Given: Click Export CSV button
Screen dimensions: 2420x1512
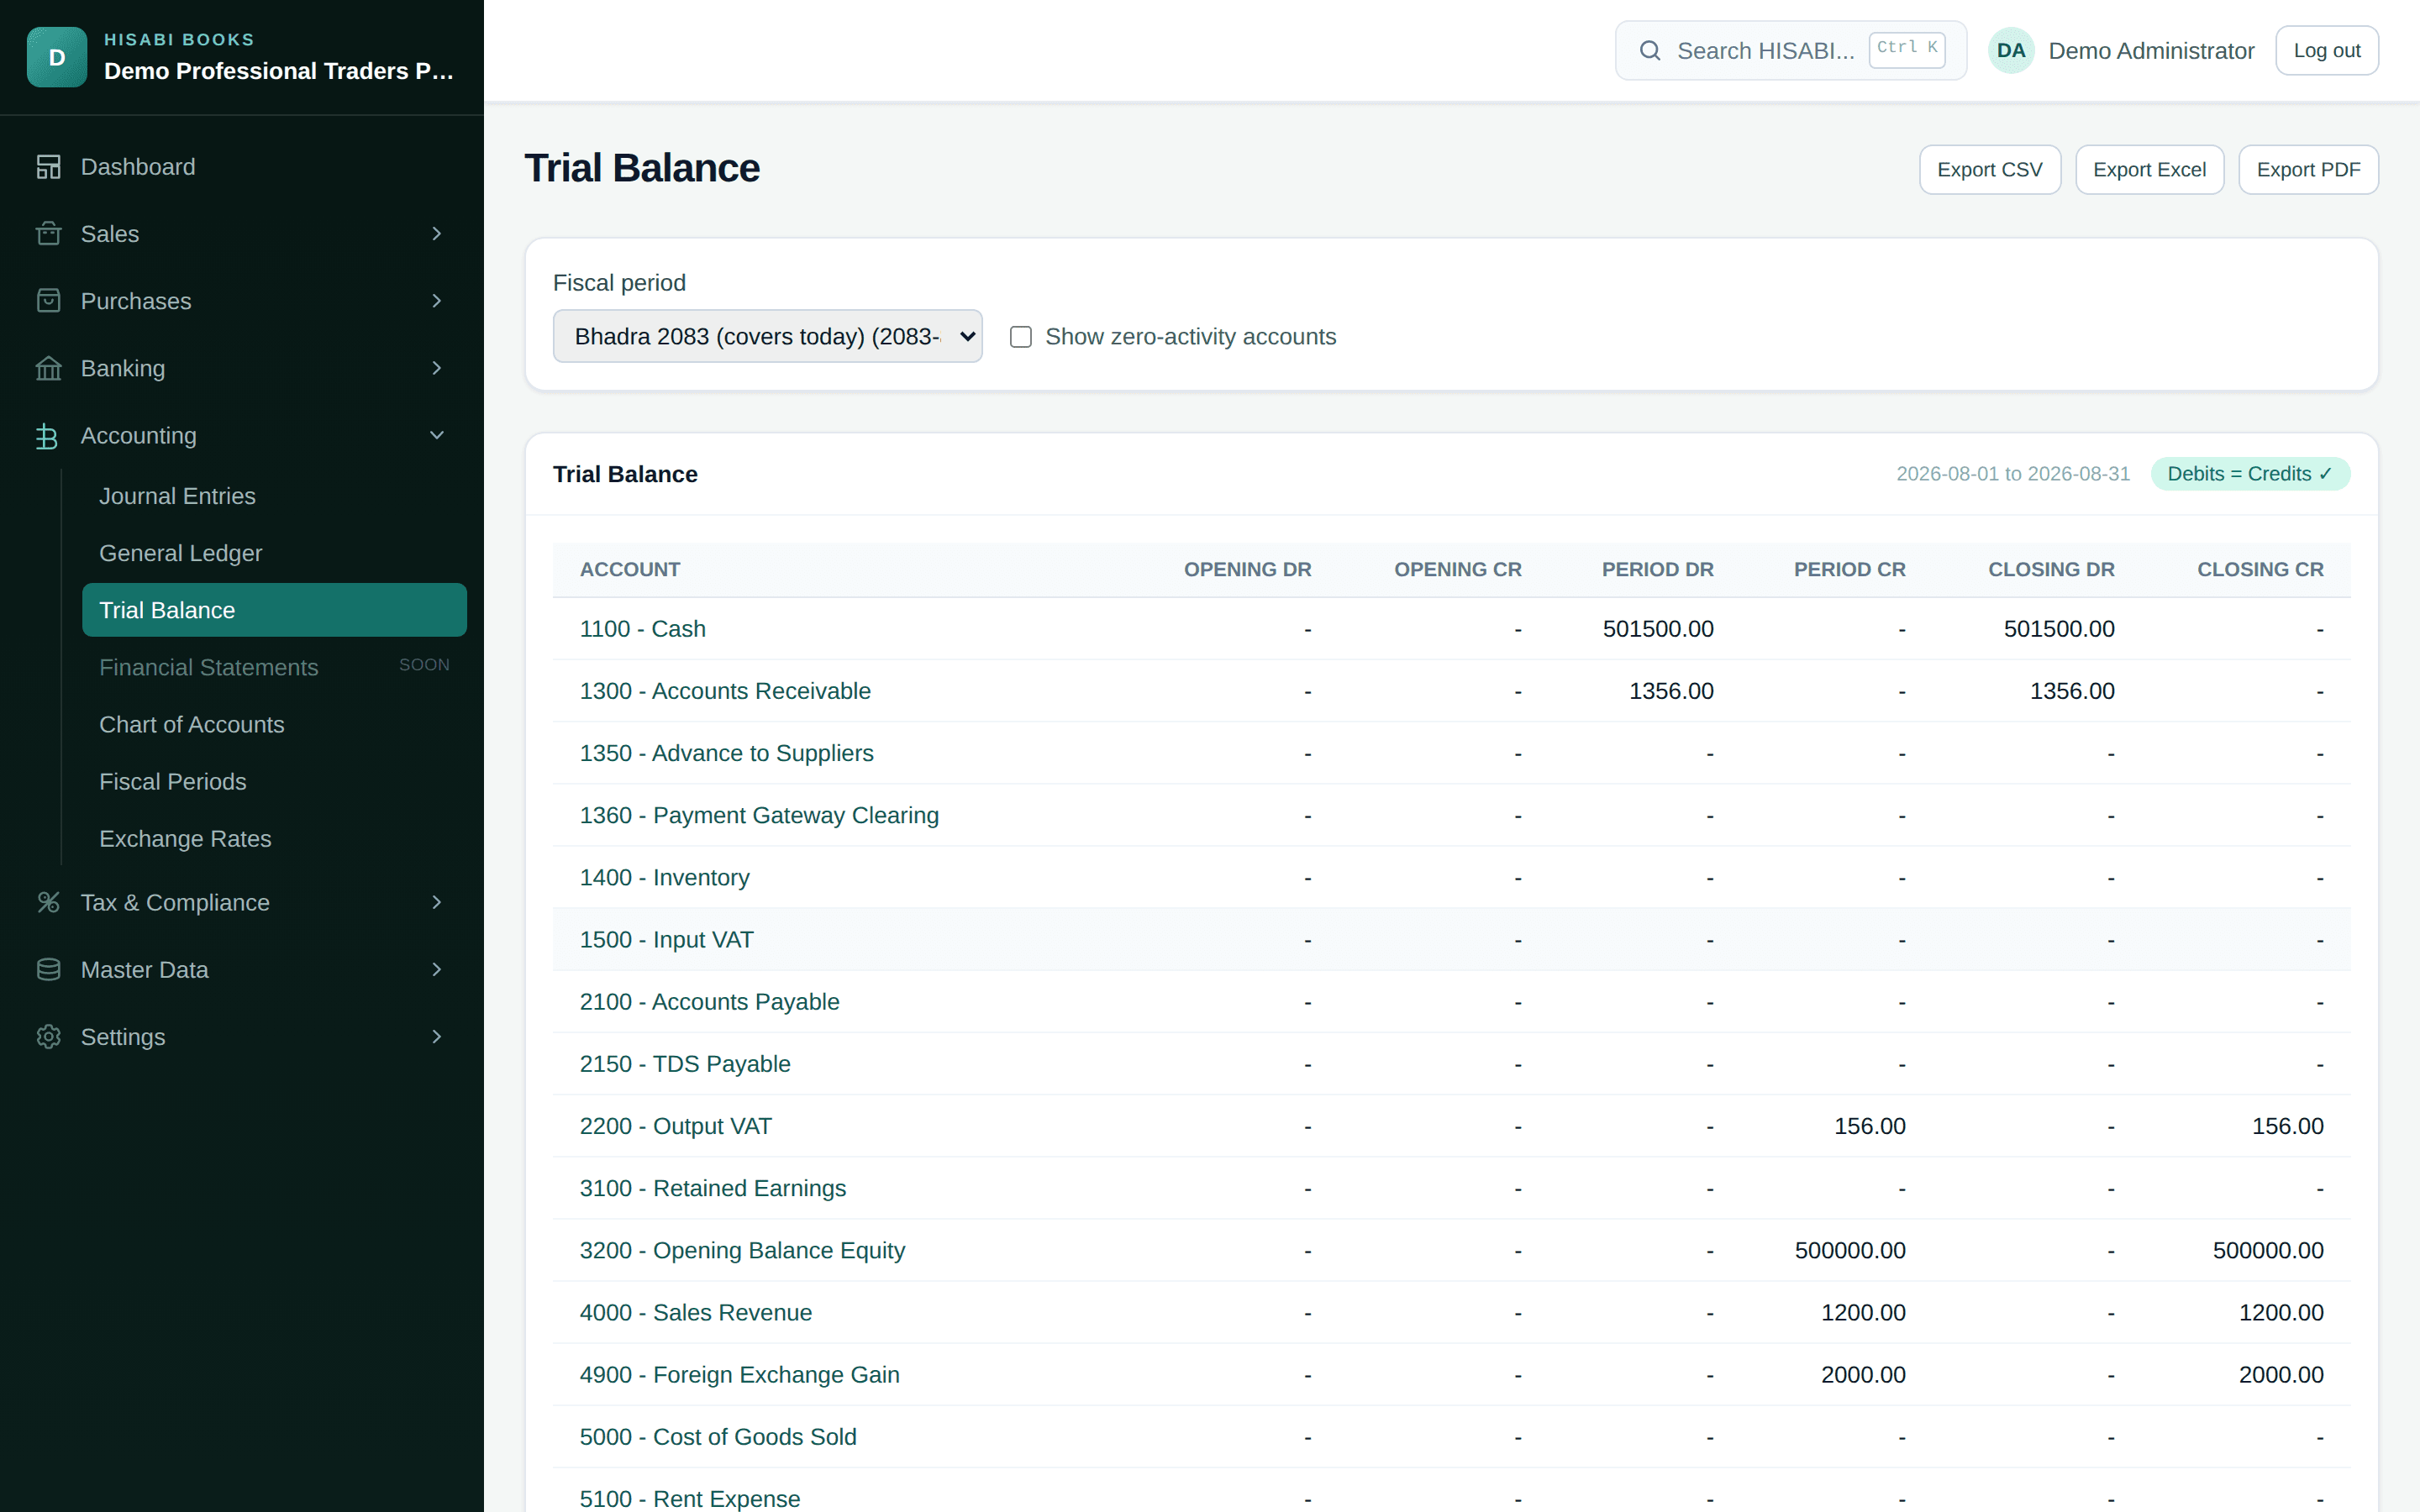Looking at the screenshot, I should (x=1989, y=170).
